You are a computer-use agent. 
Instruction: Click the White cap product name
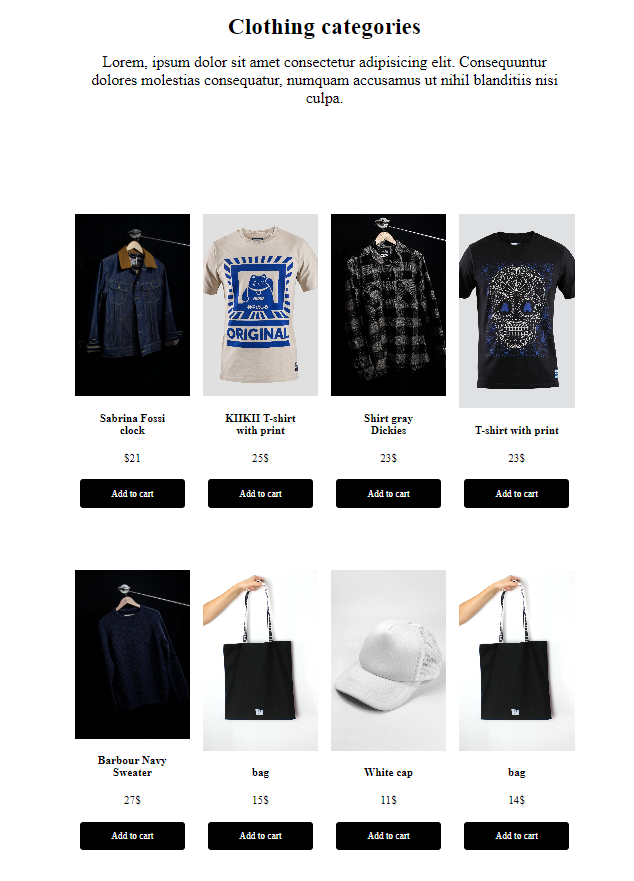(x=388, y=772)
